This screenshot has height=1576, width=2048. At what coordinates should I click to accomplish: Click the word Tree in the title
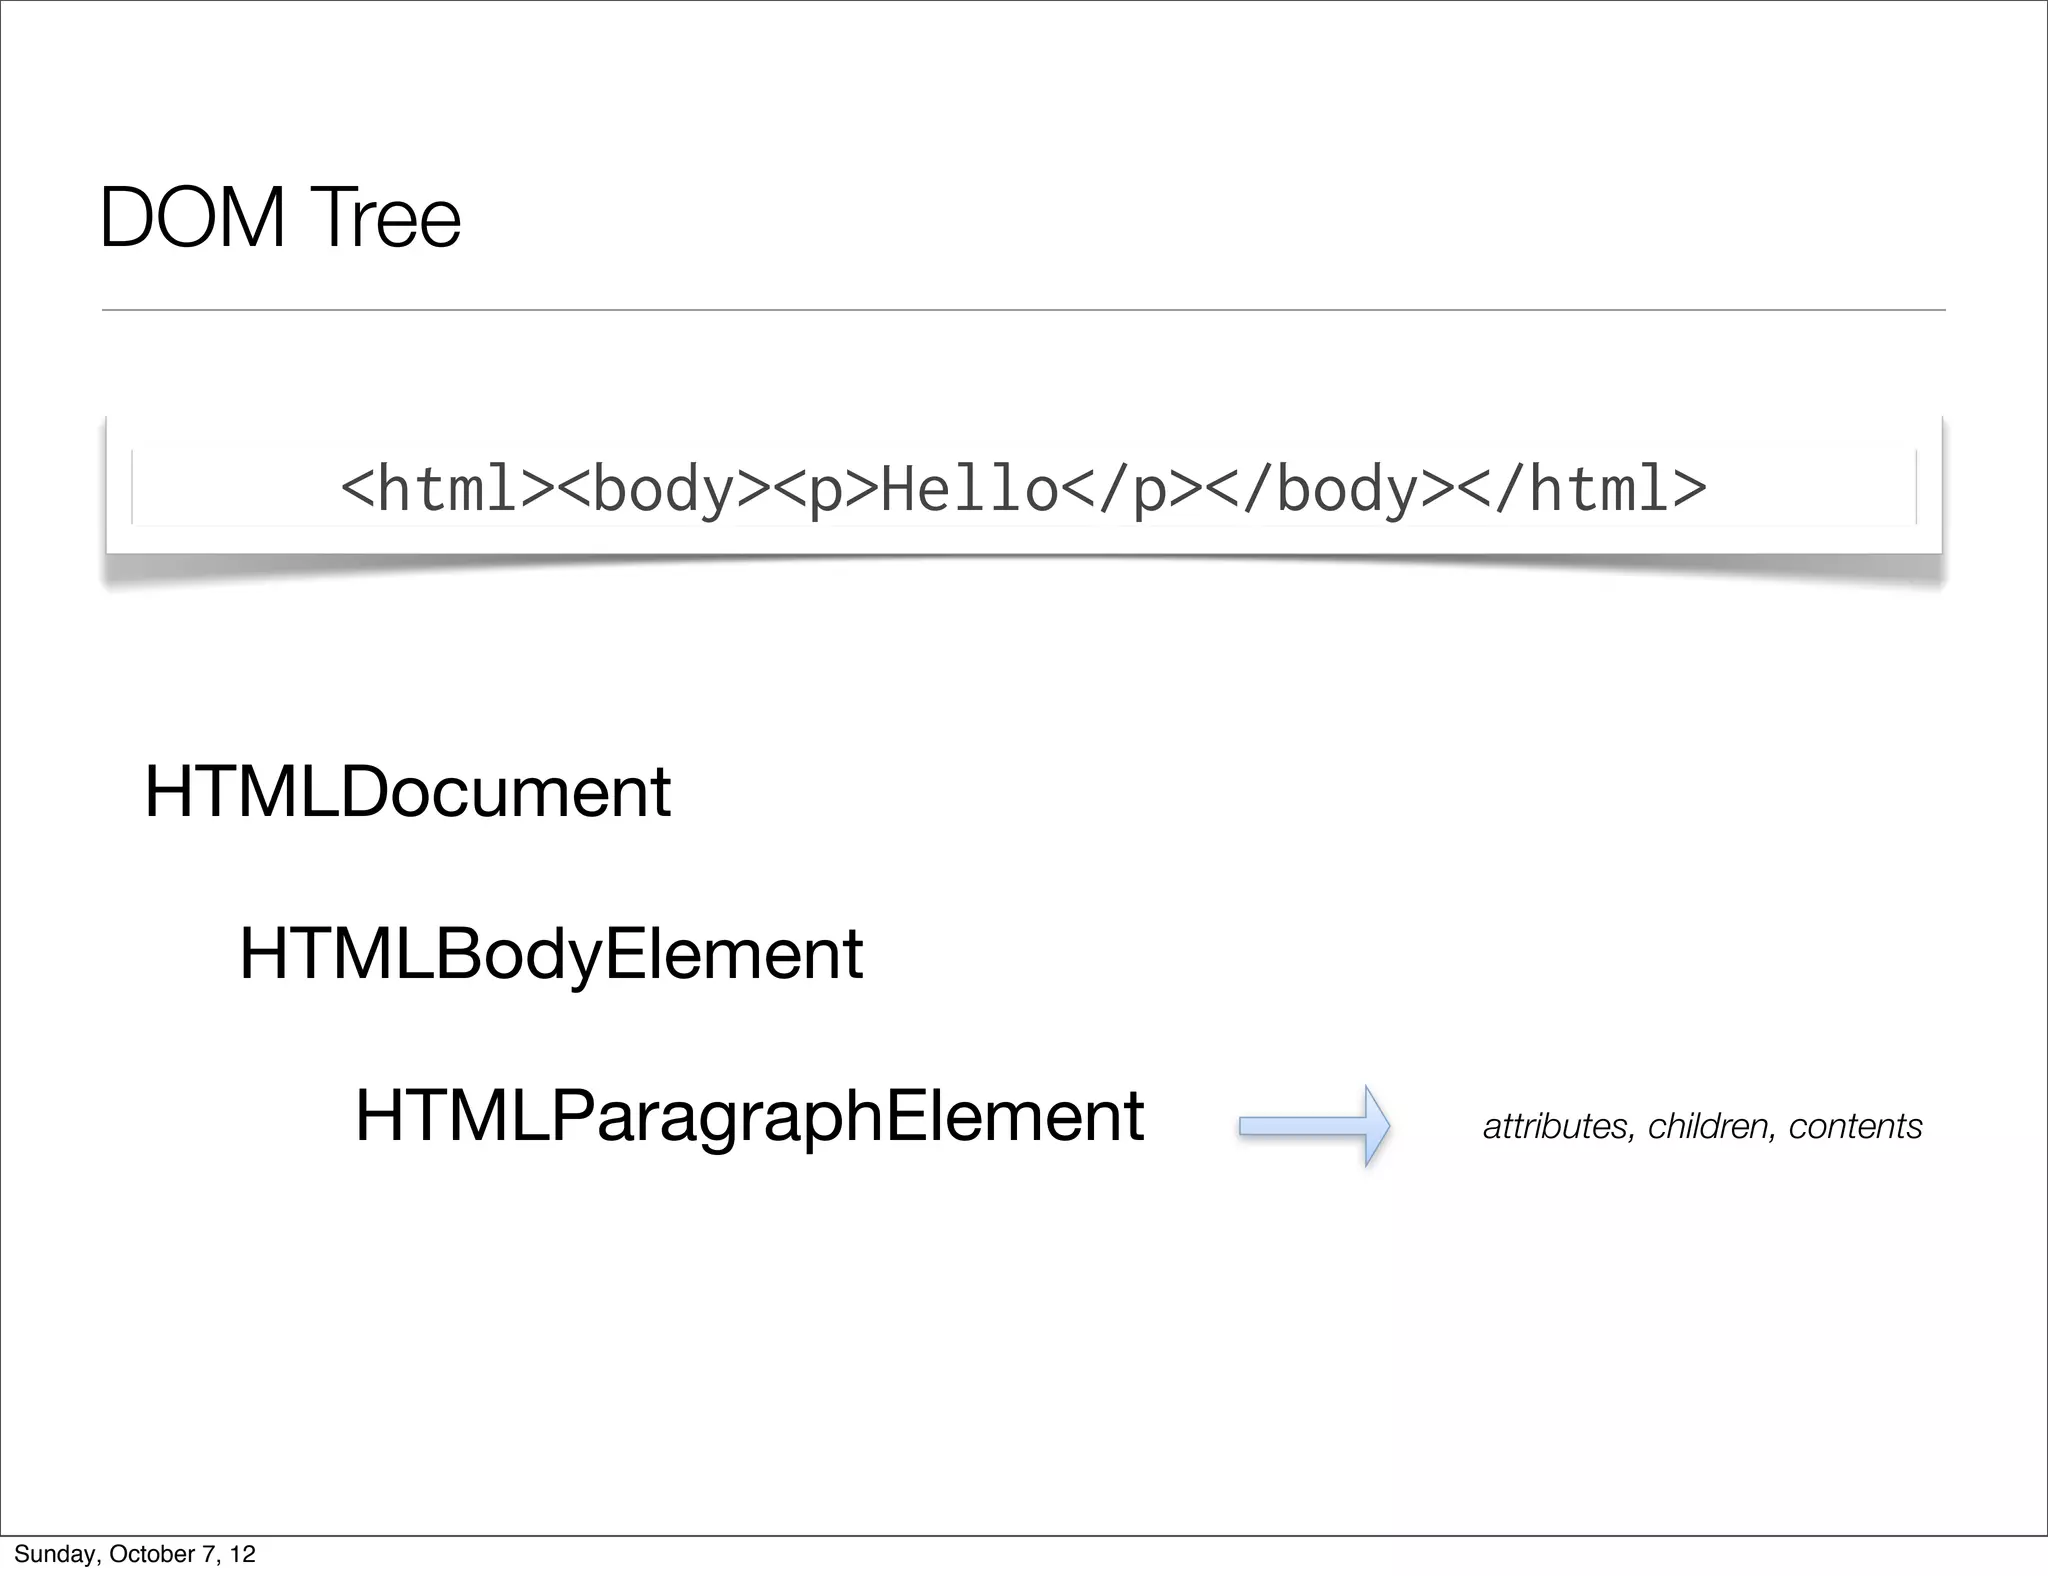click(x=385, y=217)
